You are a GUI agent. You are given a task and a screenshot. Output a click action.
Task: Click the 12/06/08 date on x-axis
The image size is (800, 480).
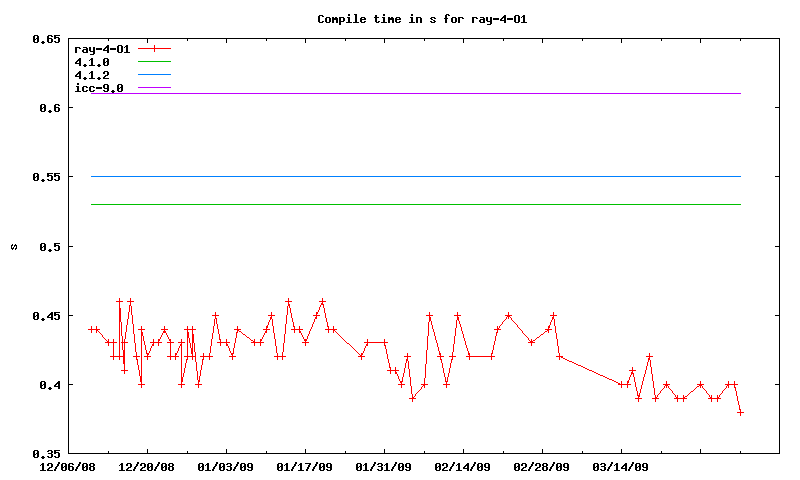(68, 467)
